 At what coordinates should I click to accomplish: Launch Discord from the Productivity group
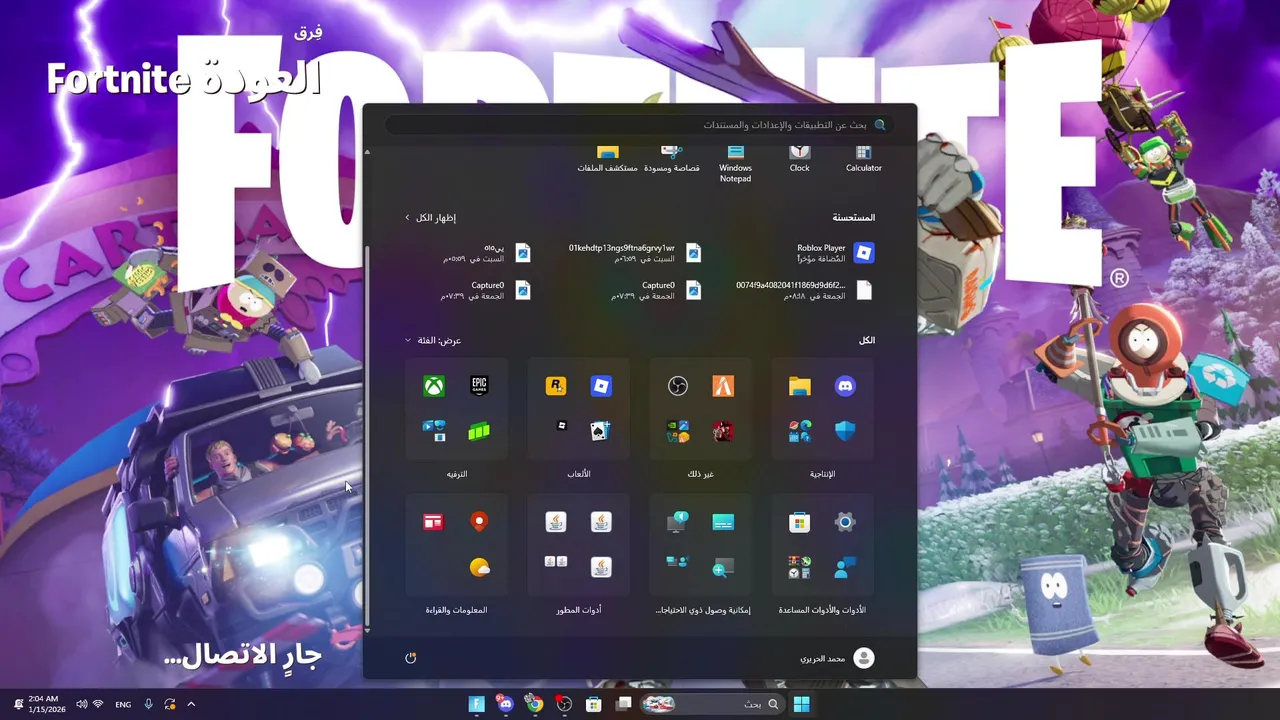point(845,386)
